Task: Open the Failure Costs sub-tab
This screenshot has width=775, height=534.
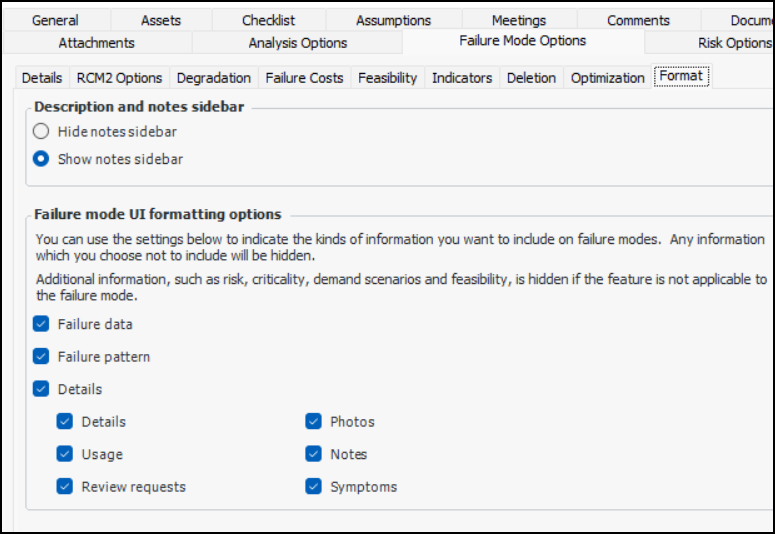Action: click(x=304, y=78)
